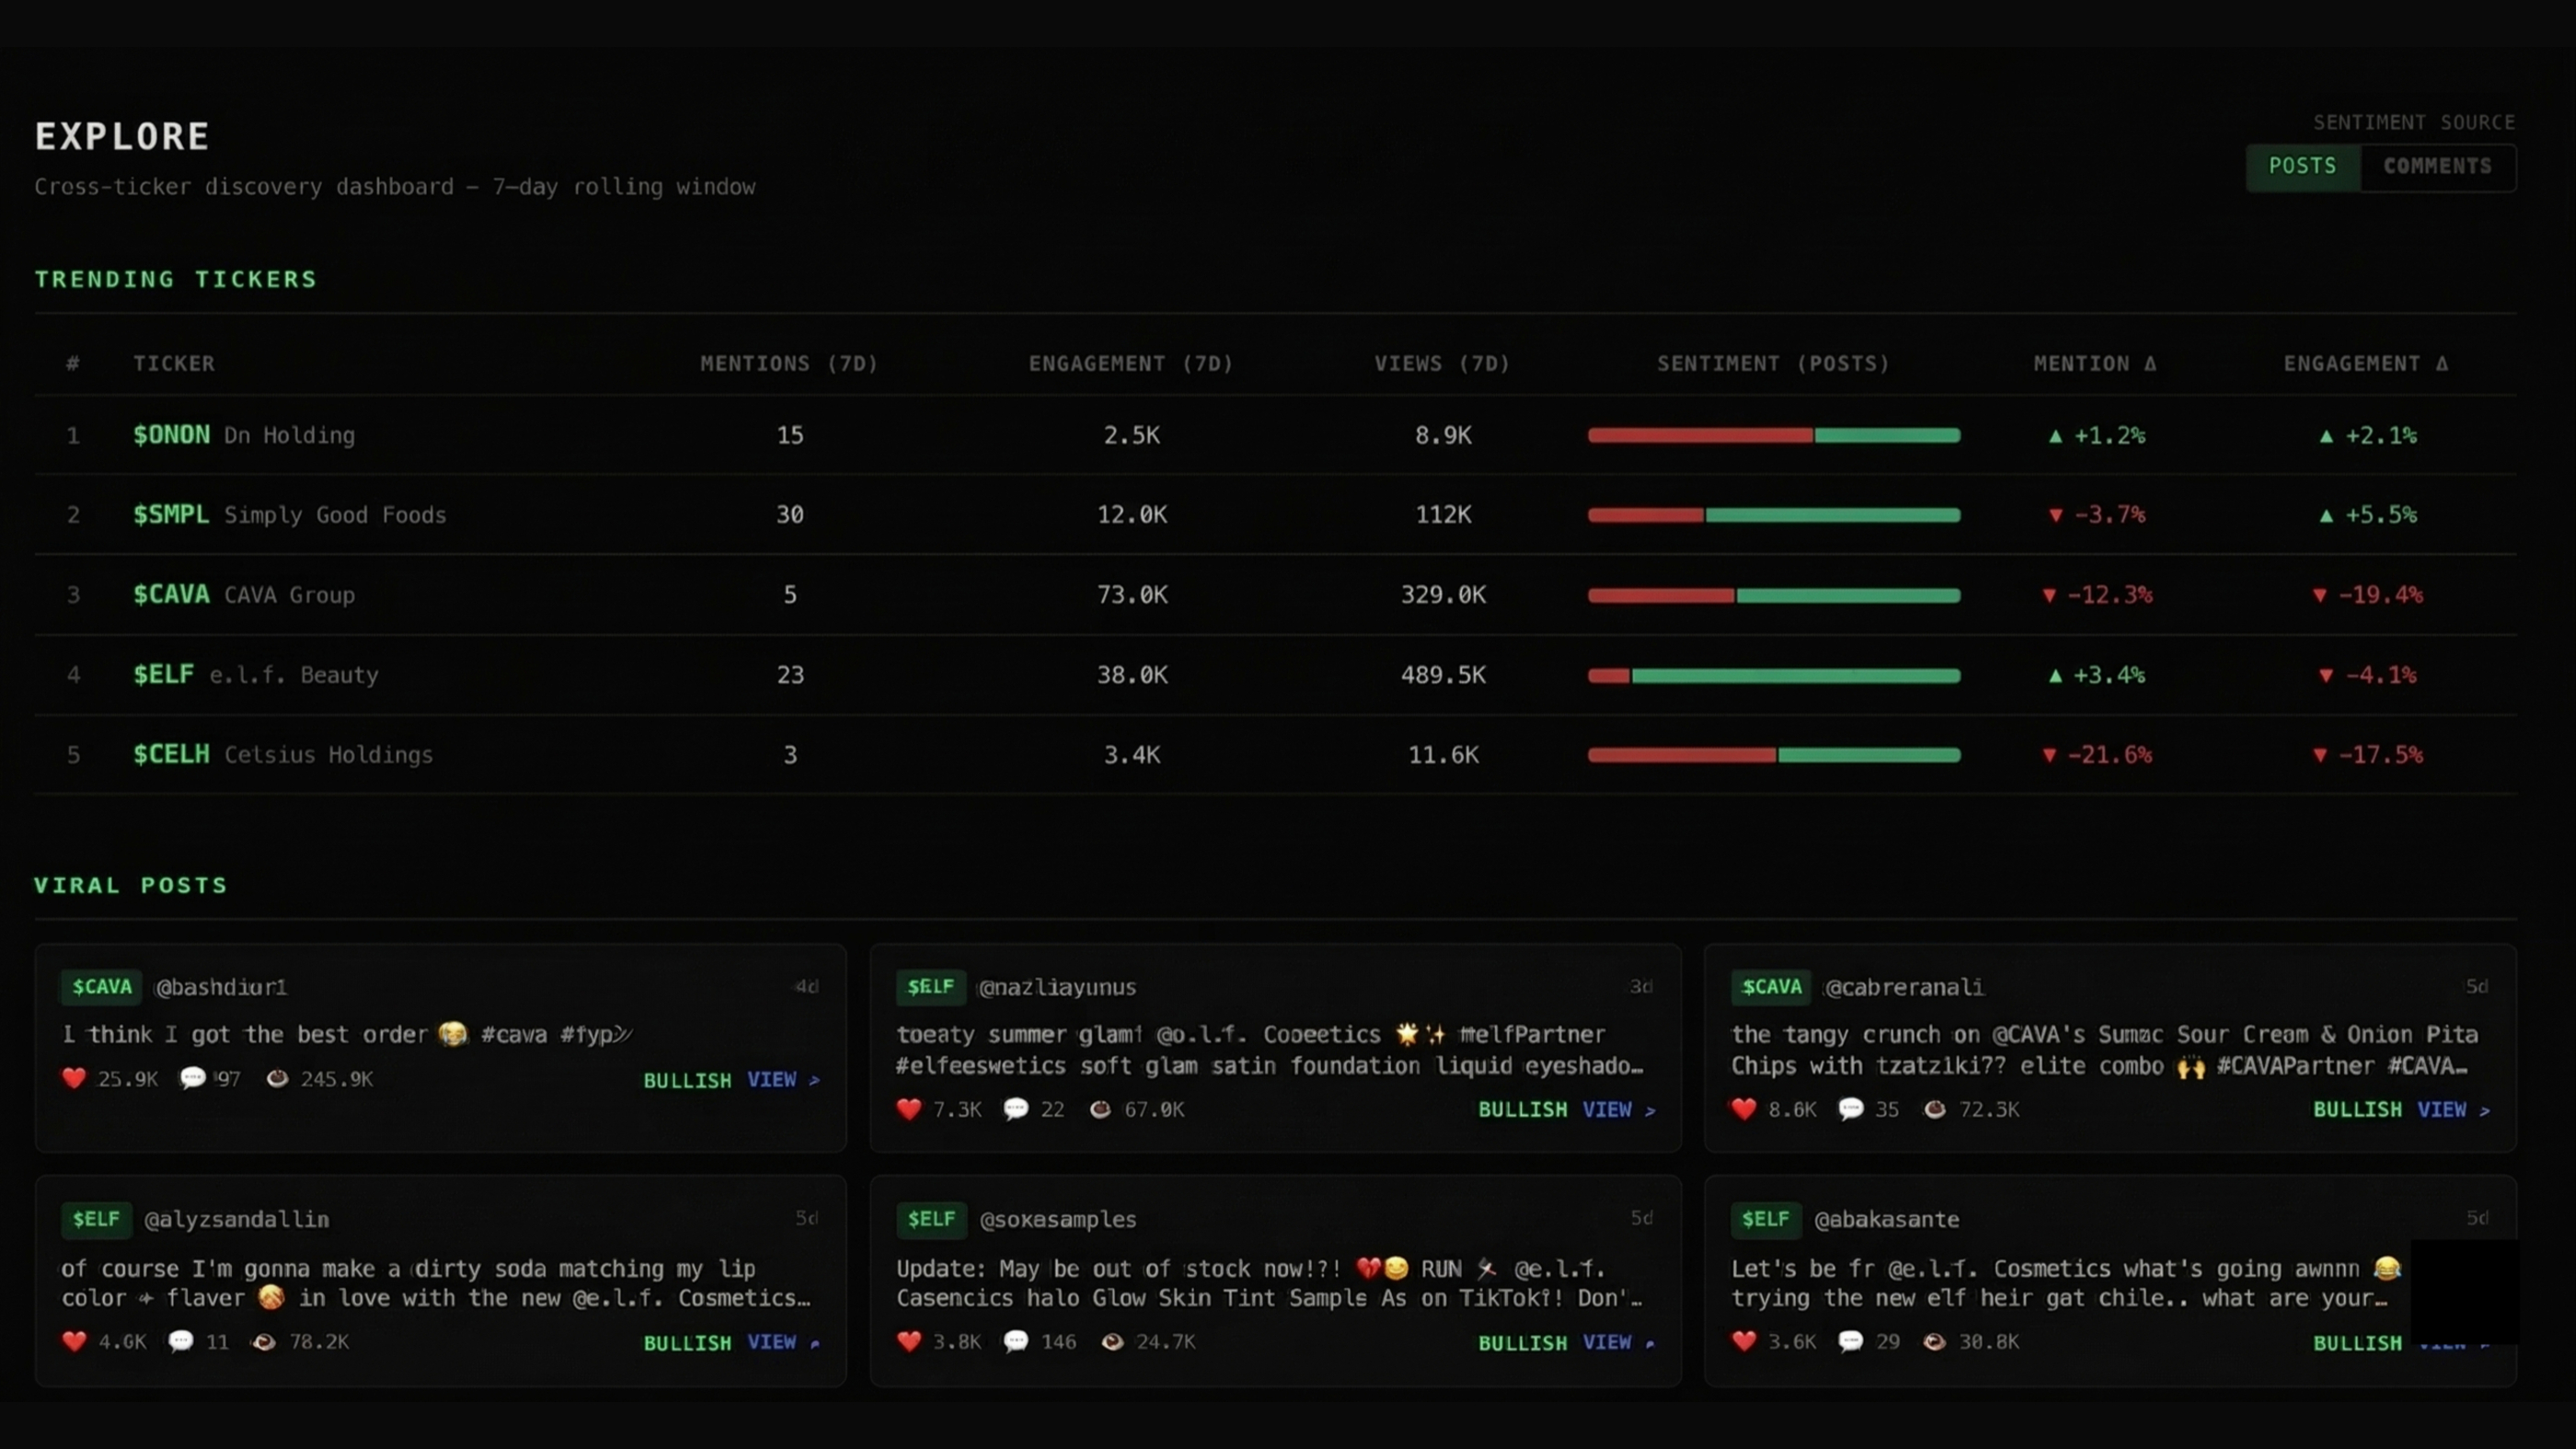
Task: Open the $SMPL ticker row
Action: pos(171,515)
